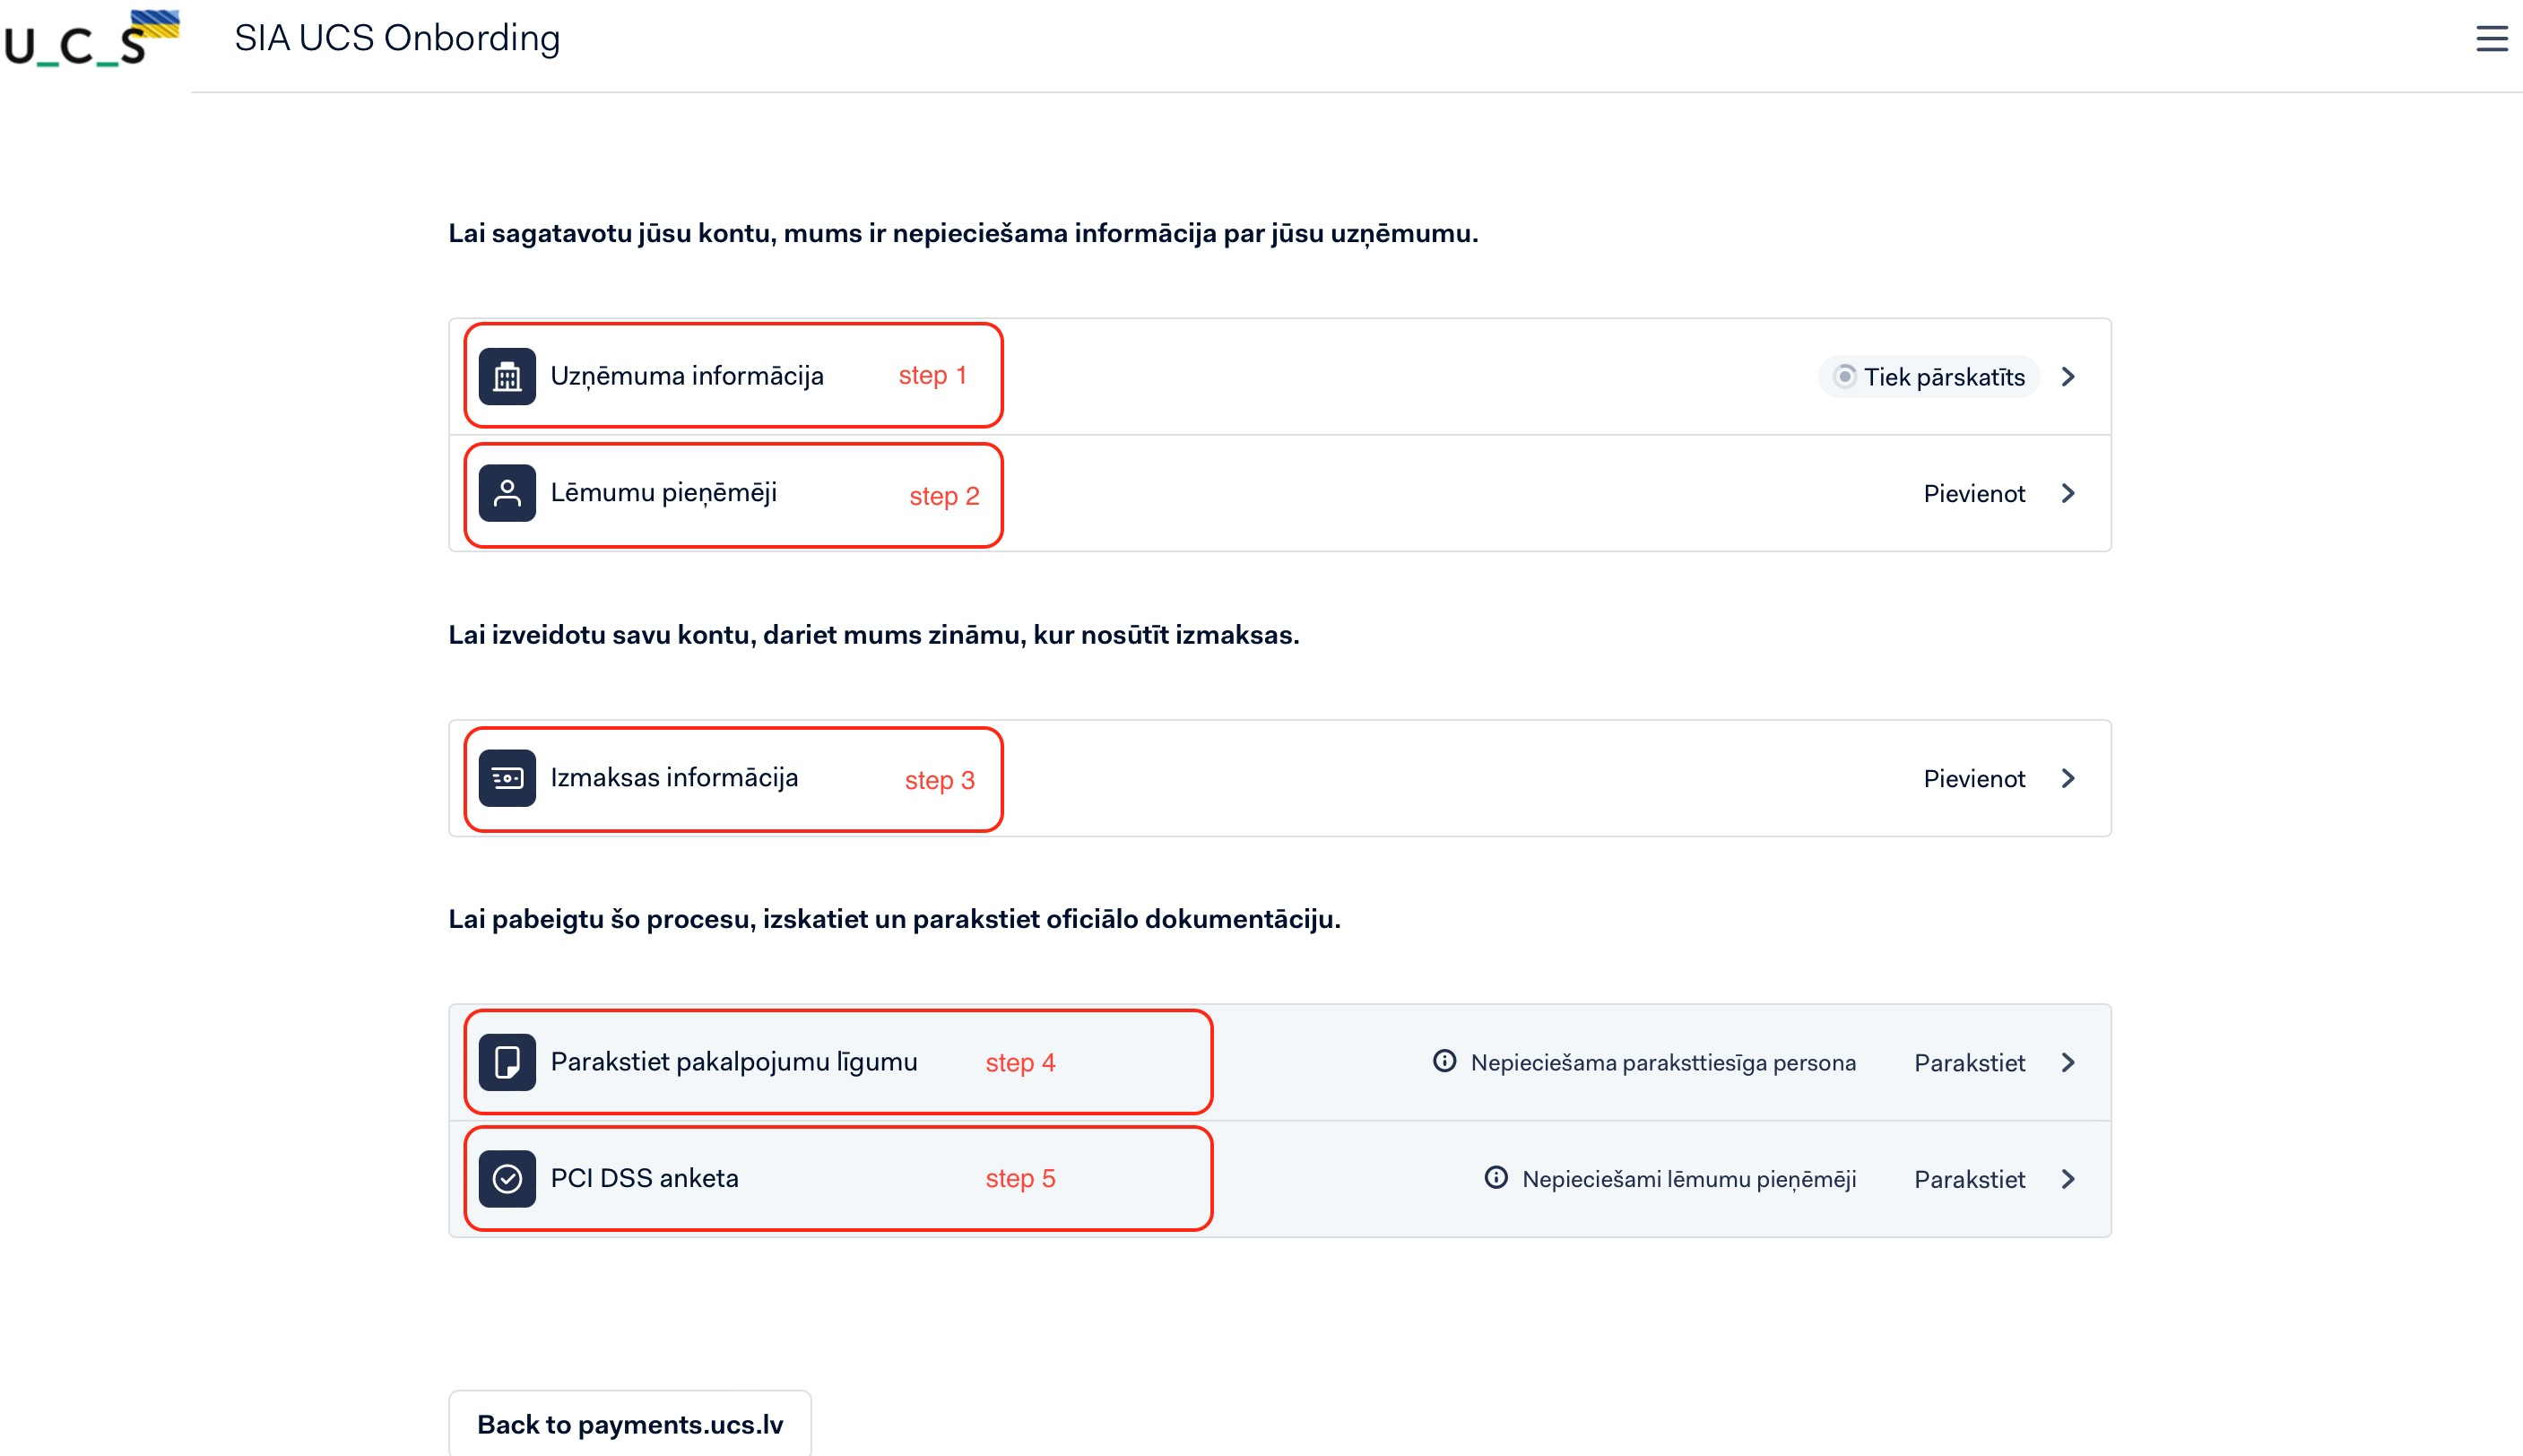
Task: Click Parakstiet for pakalpojumu līgumu
Action: click(x=1969, y=1063)
